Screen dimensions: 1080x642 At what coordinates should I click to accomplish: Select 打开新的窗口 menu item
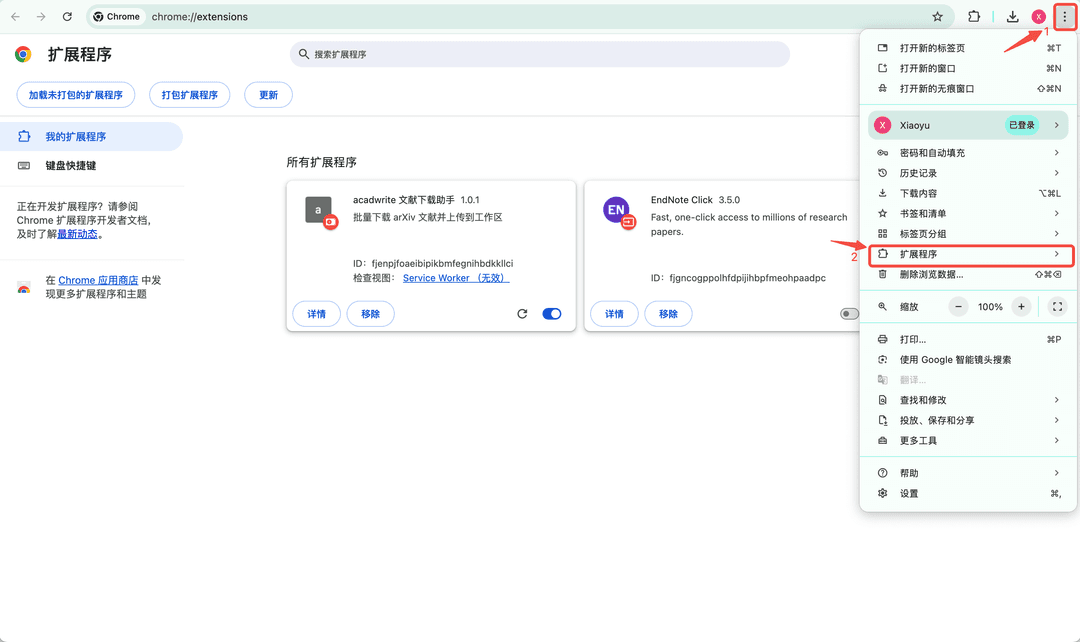click(x=968, y=68)
